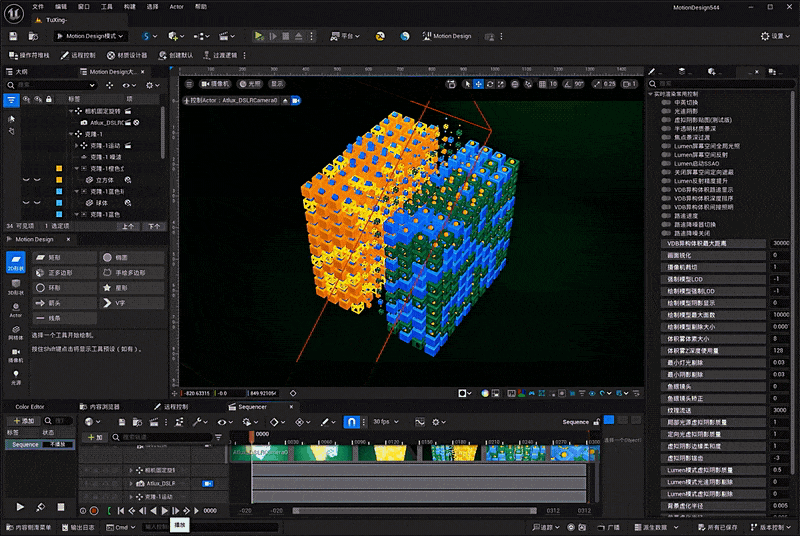This screenshot has width=800, height=536.
Task: Click the translate gizmo tool in viewport
Action: point(479,84)
